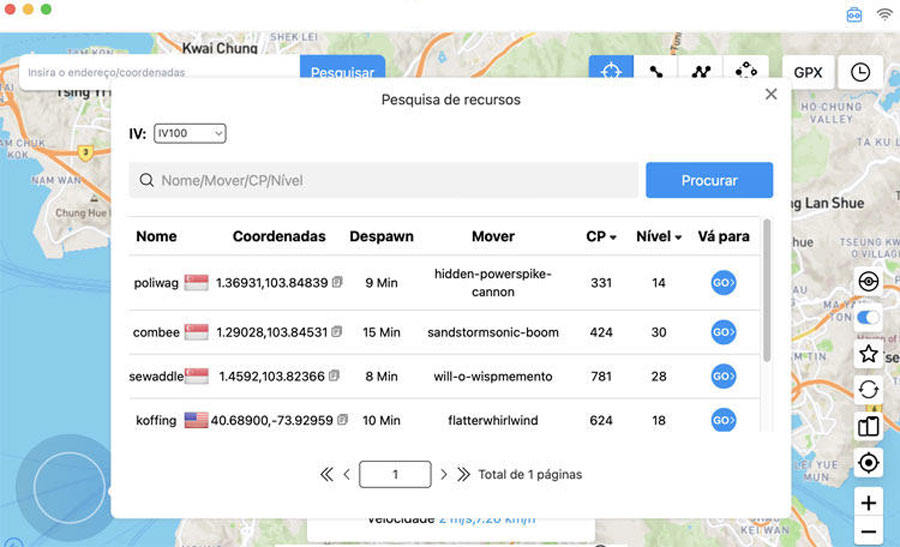Select the multi-spot route mode icon

[700, 72]
